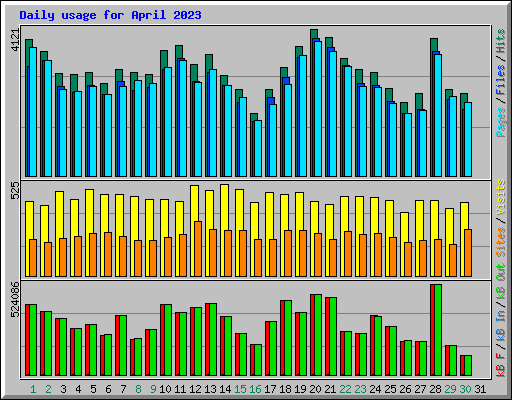512x400 pixels.
Task: Click day label 13 on the axis
Action: (x=210, y=389)
